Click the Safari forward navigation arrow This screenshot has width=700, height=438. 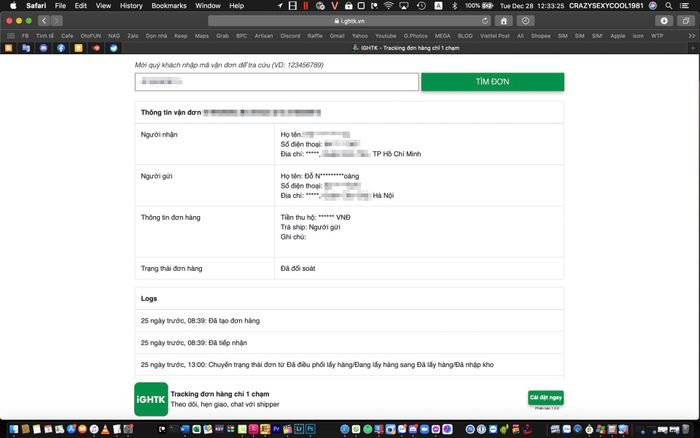[x=57, y=20]
